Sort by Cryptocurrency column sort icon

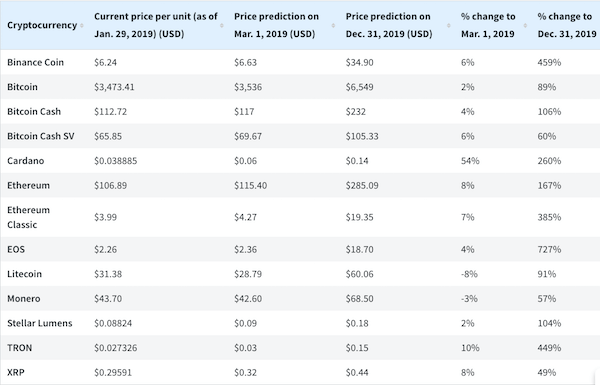pyautogui.click(x=82, y=25)
